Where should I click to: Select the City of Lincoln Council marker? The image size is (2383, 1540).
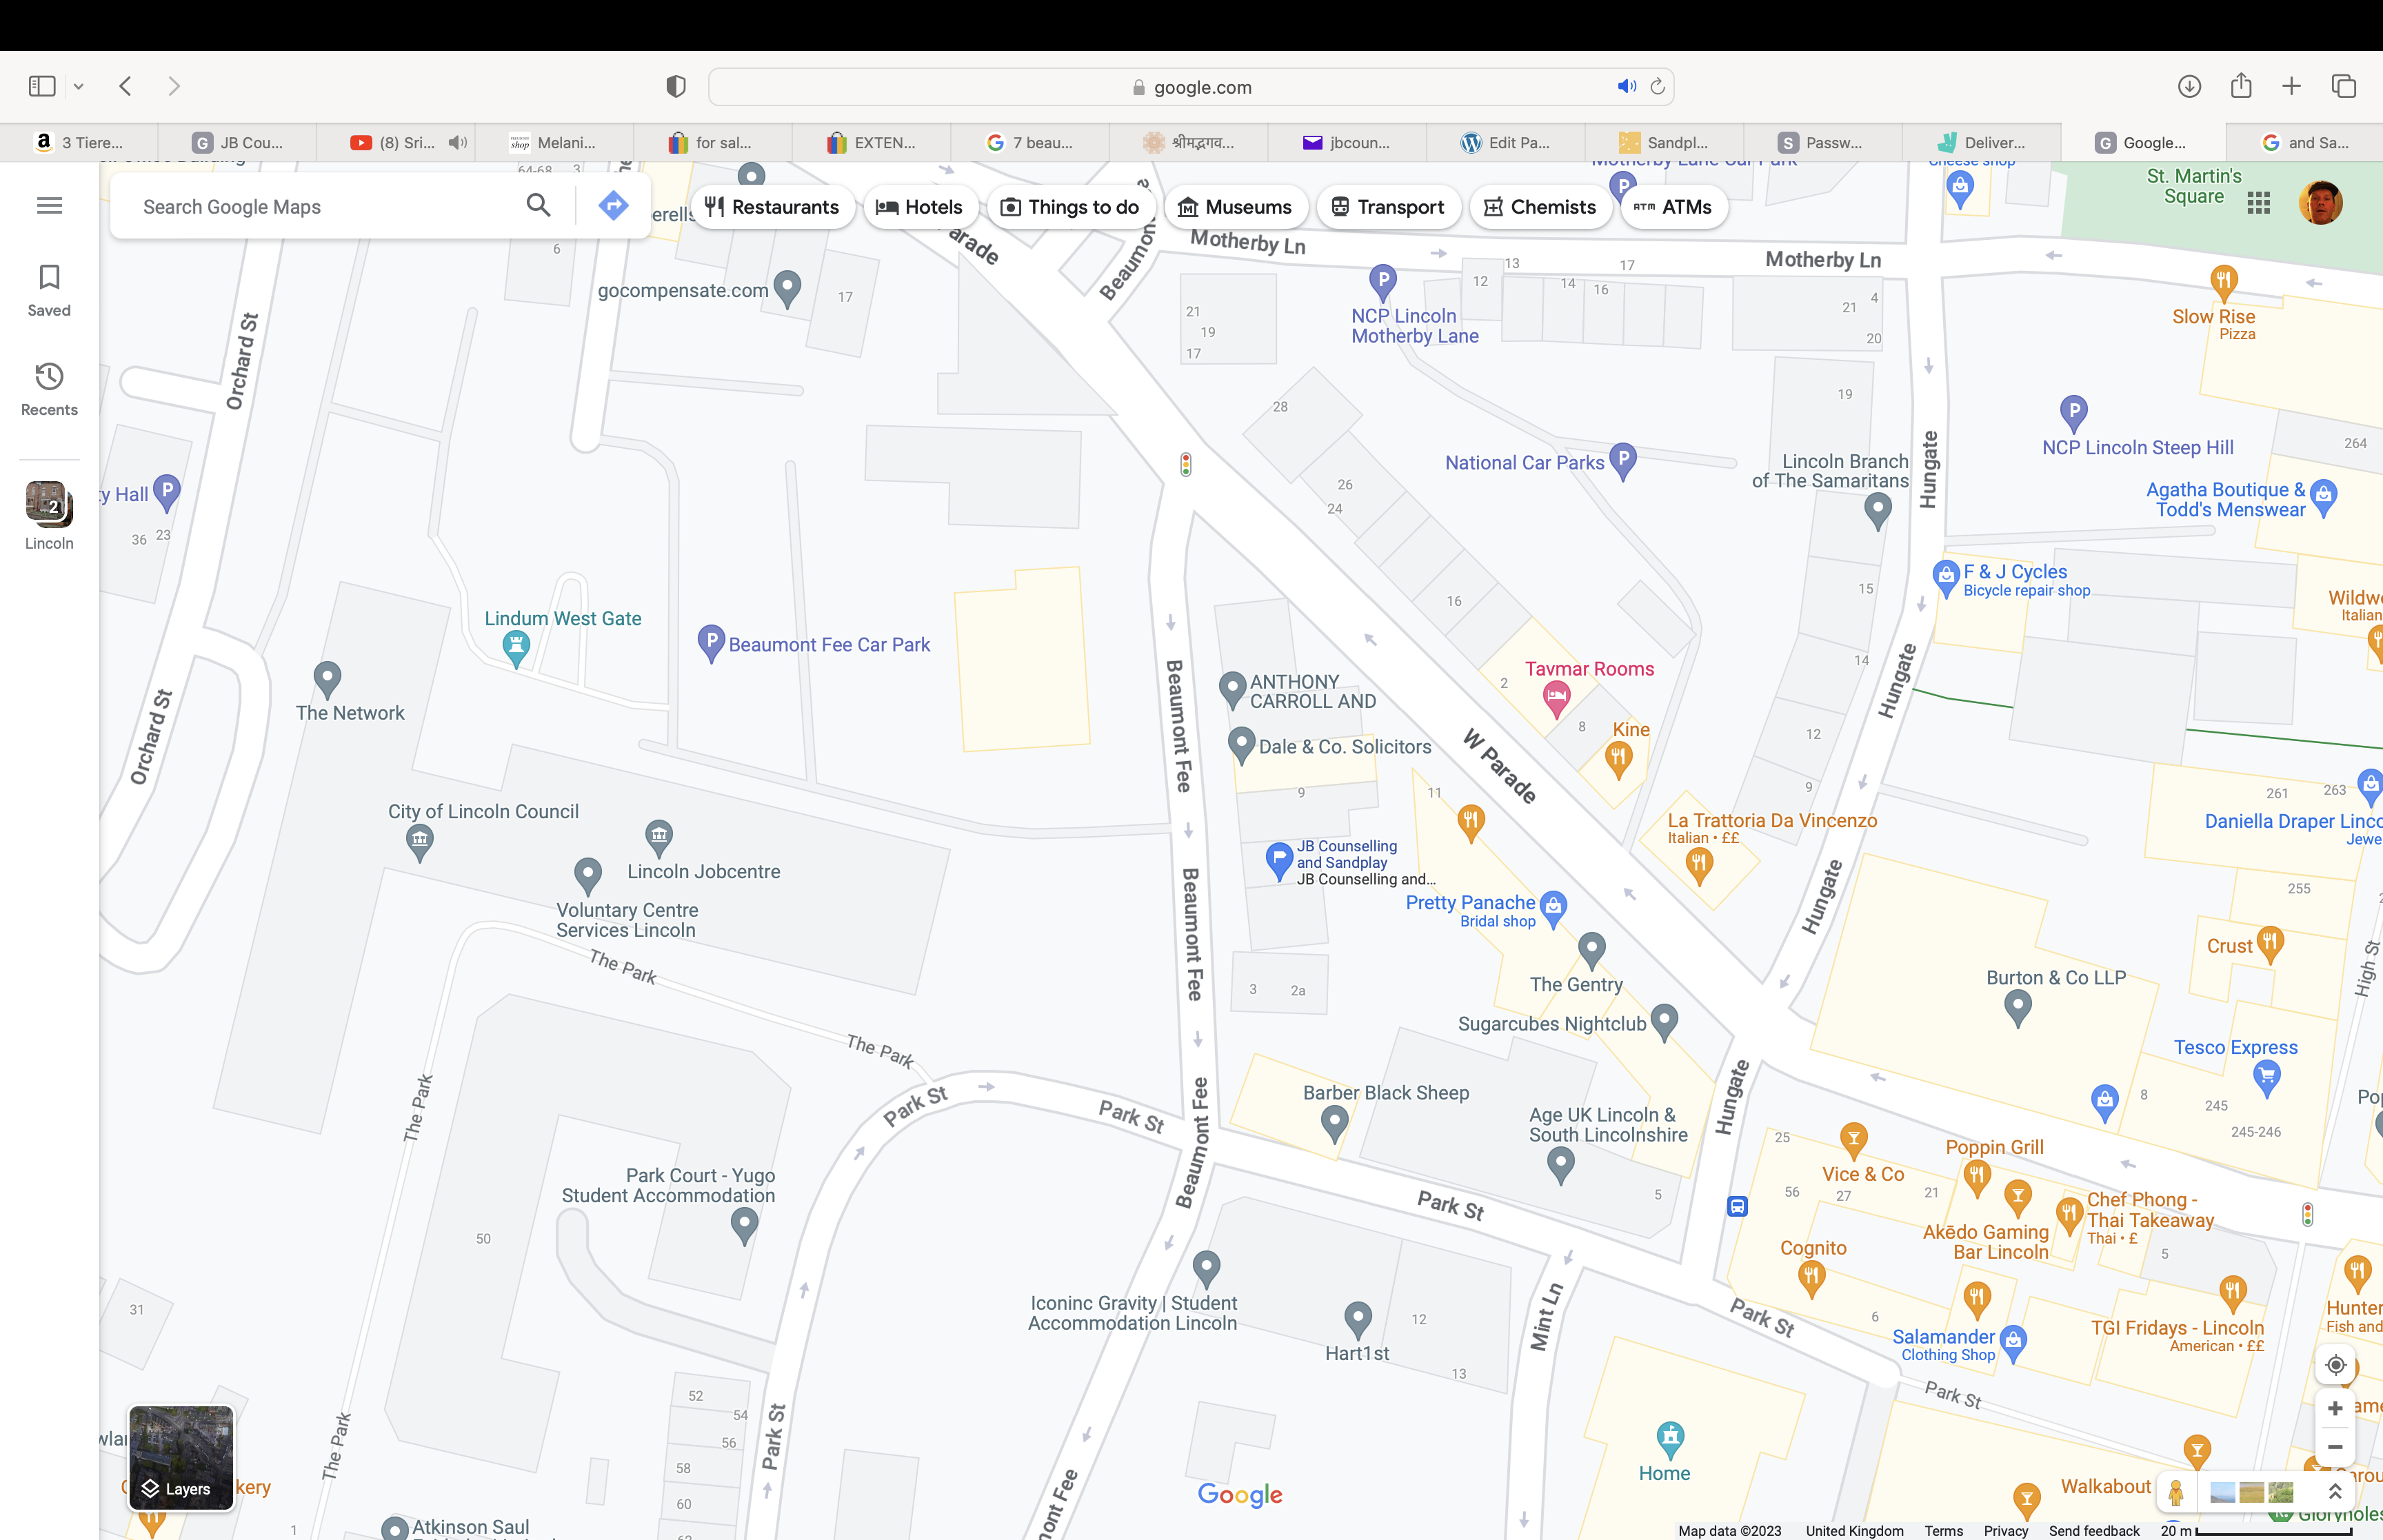pos(420,843)
